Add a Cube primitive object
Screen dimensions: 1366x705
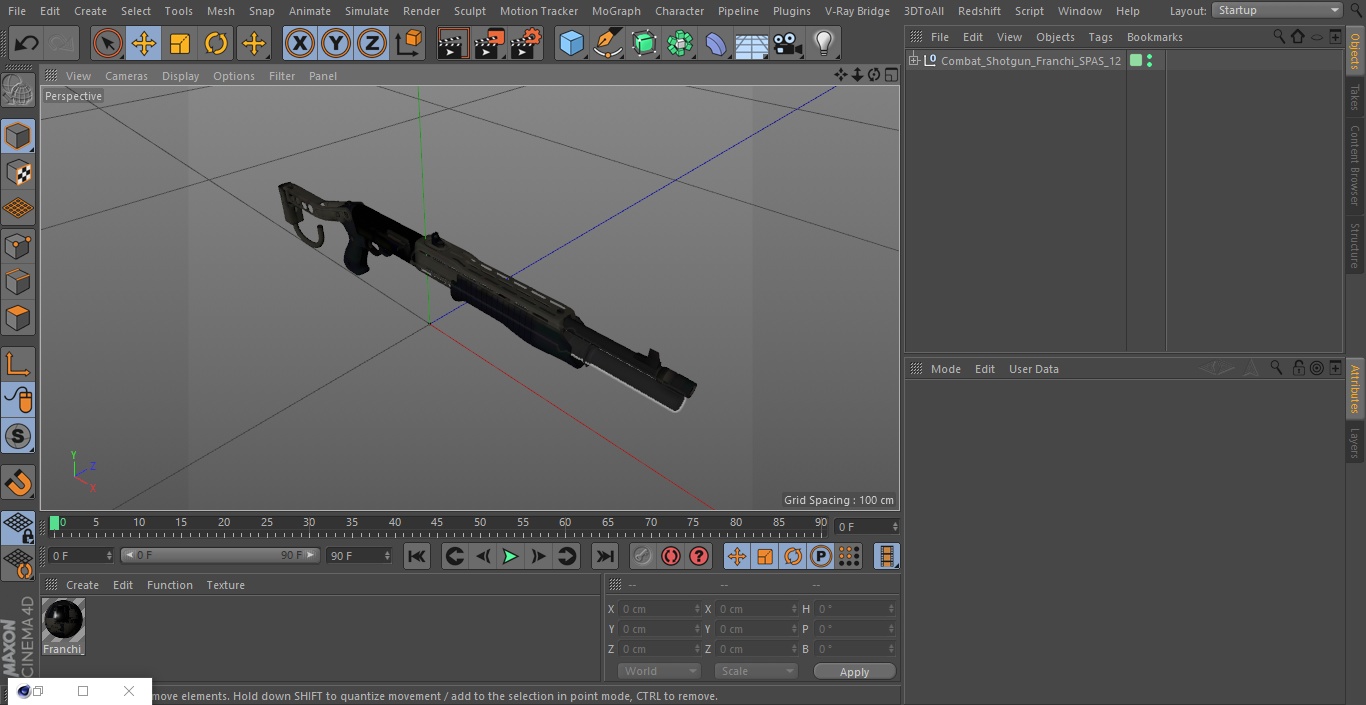[571, 44]
